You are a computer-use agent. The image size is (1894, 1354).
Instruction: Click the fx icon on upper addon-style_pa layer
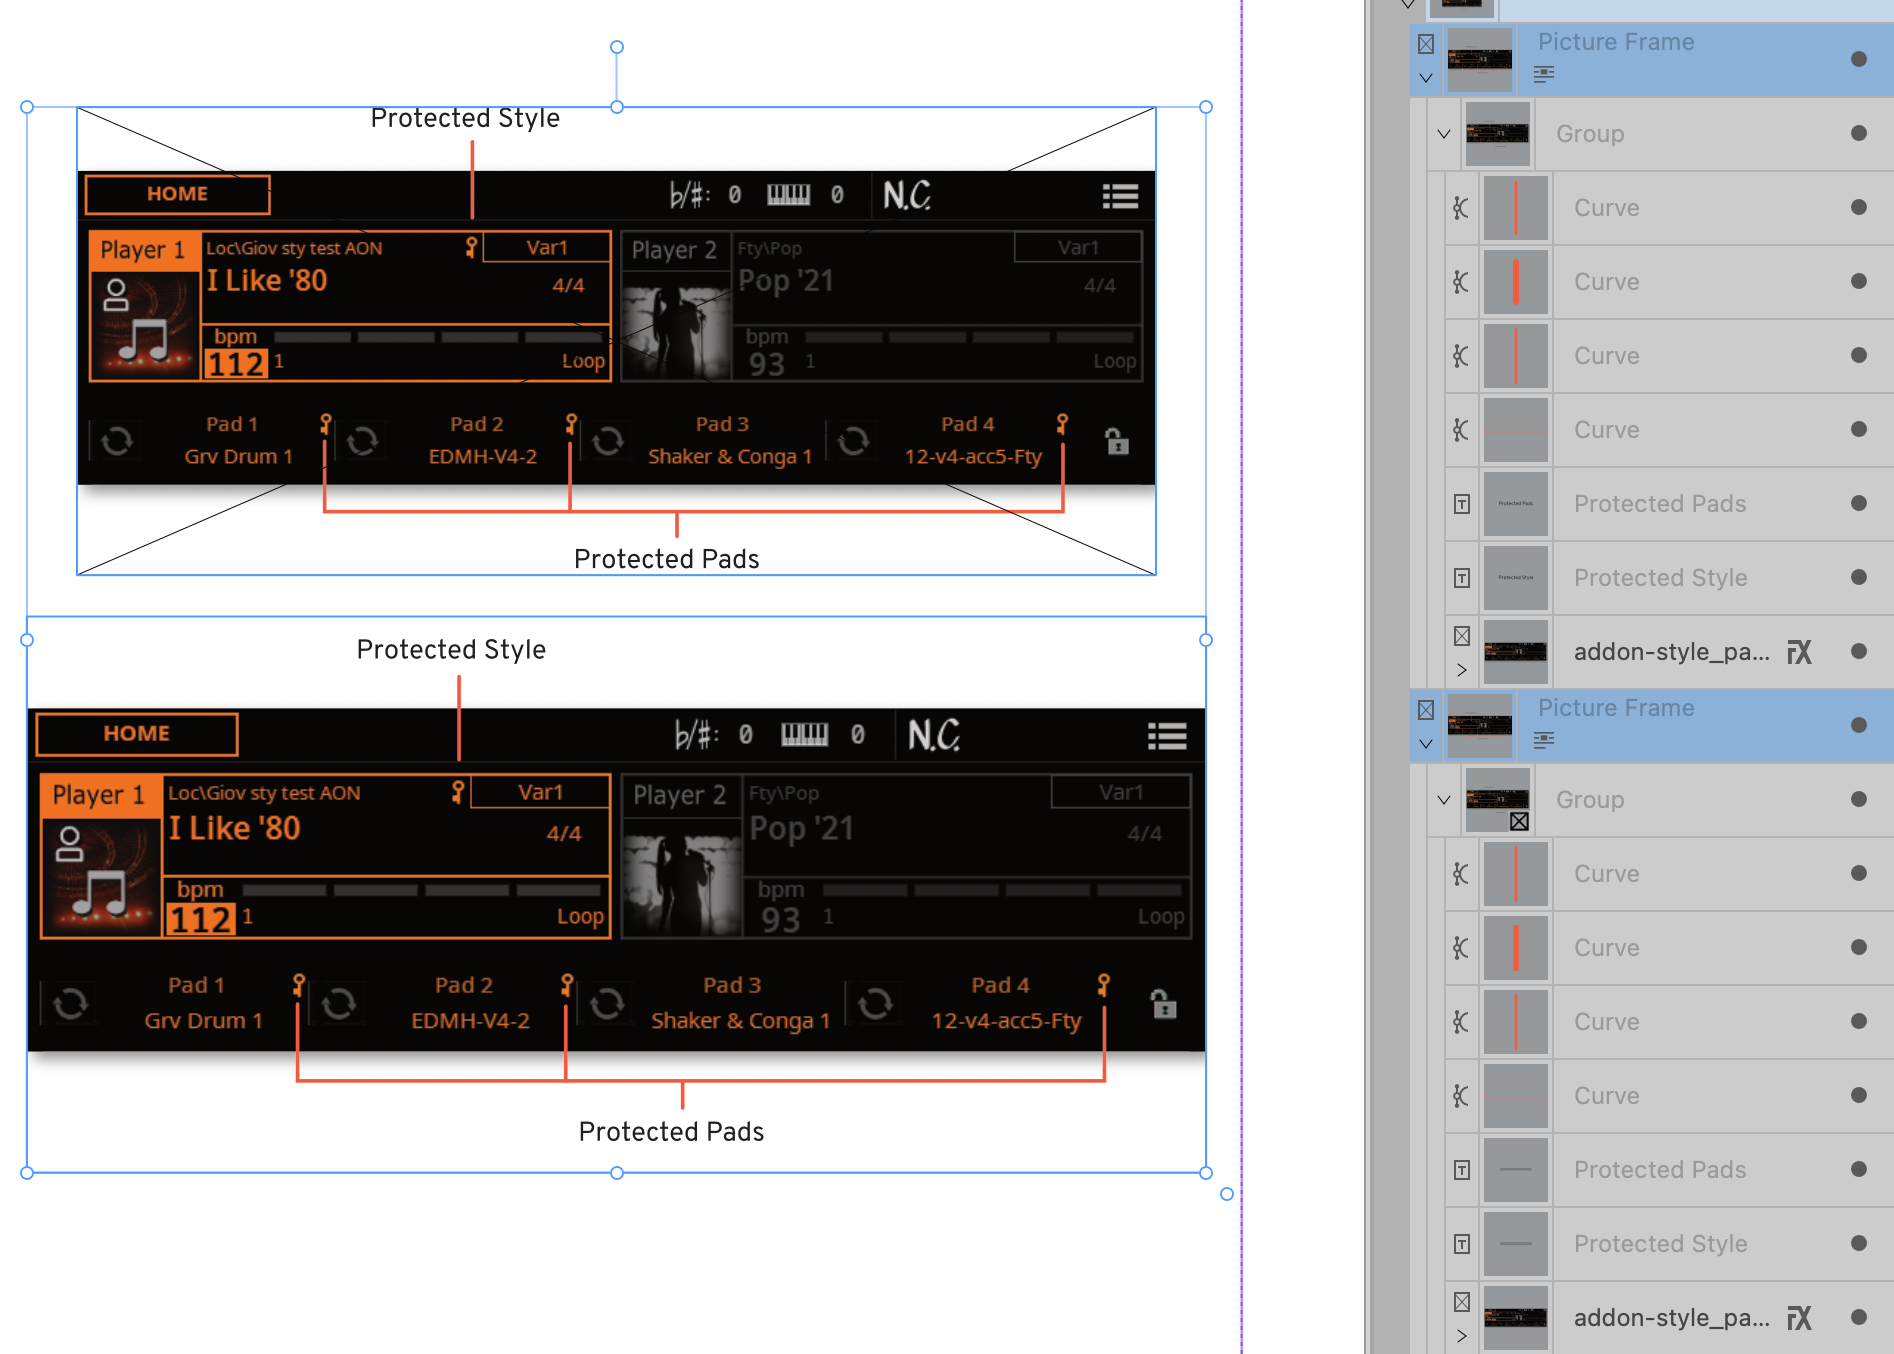click(1799, 652)
